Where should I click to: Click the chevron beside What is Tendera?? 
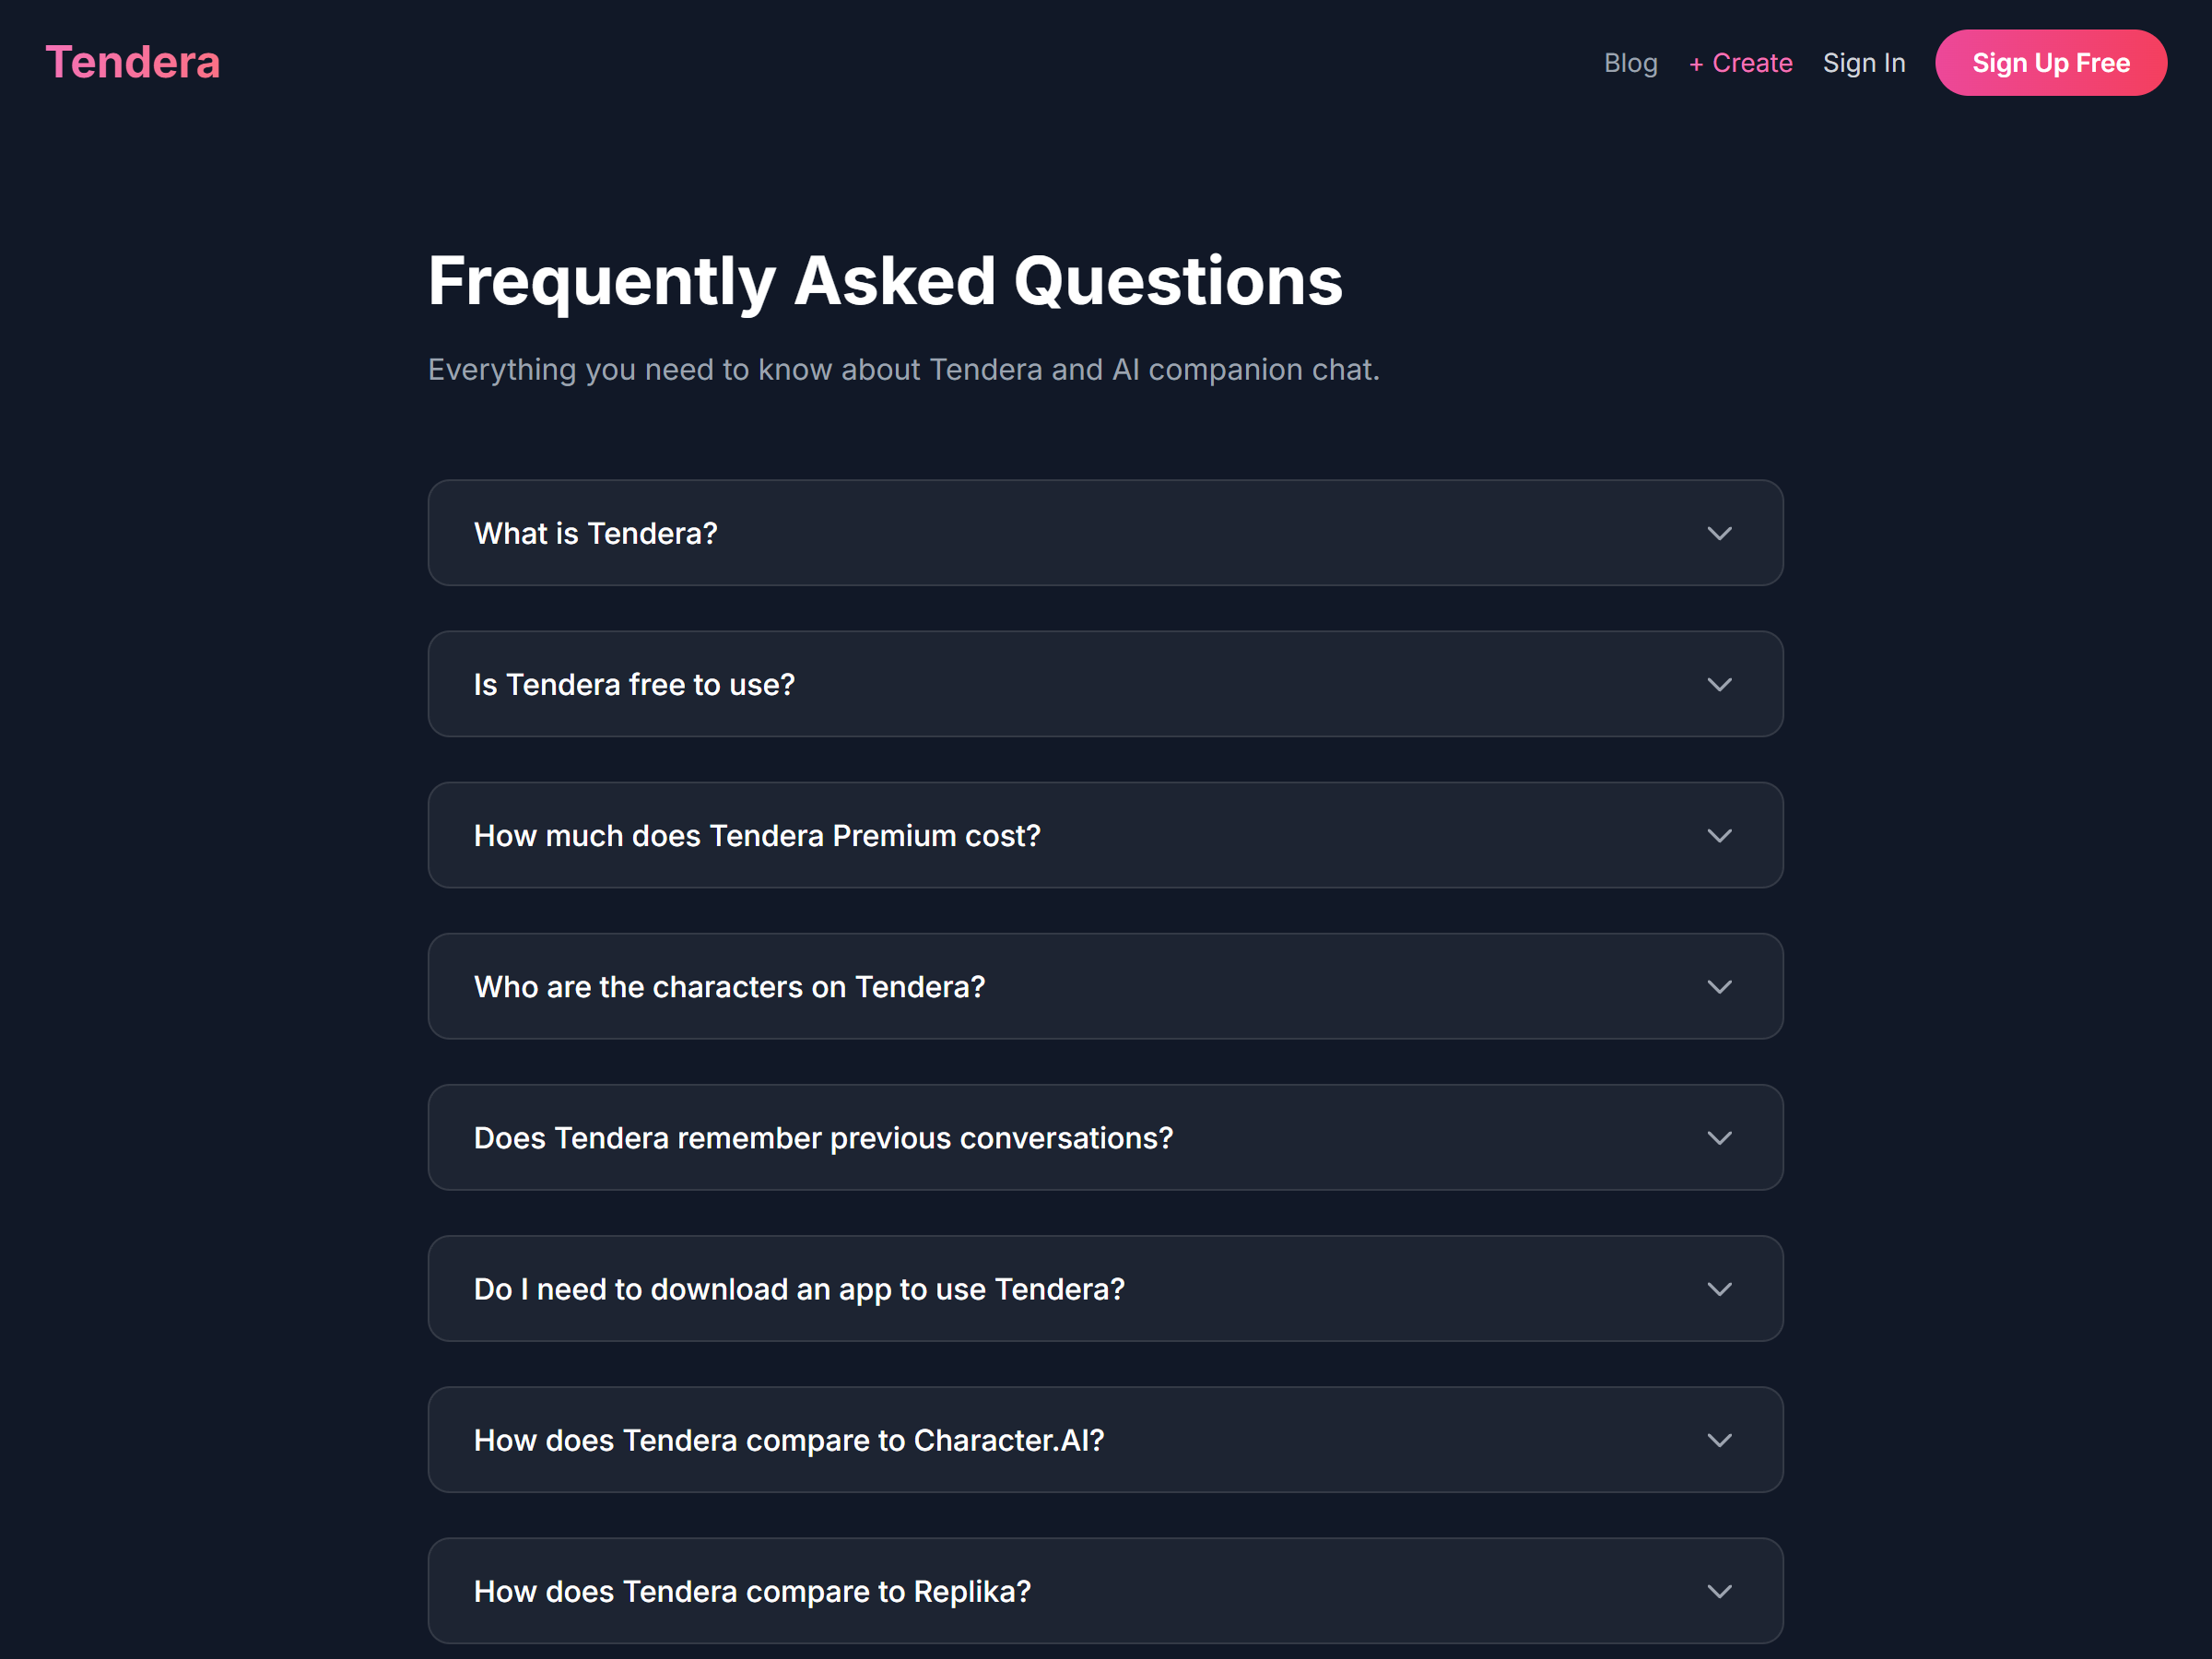click(1719, 534)
